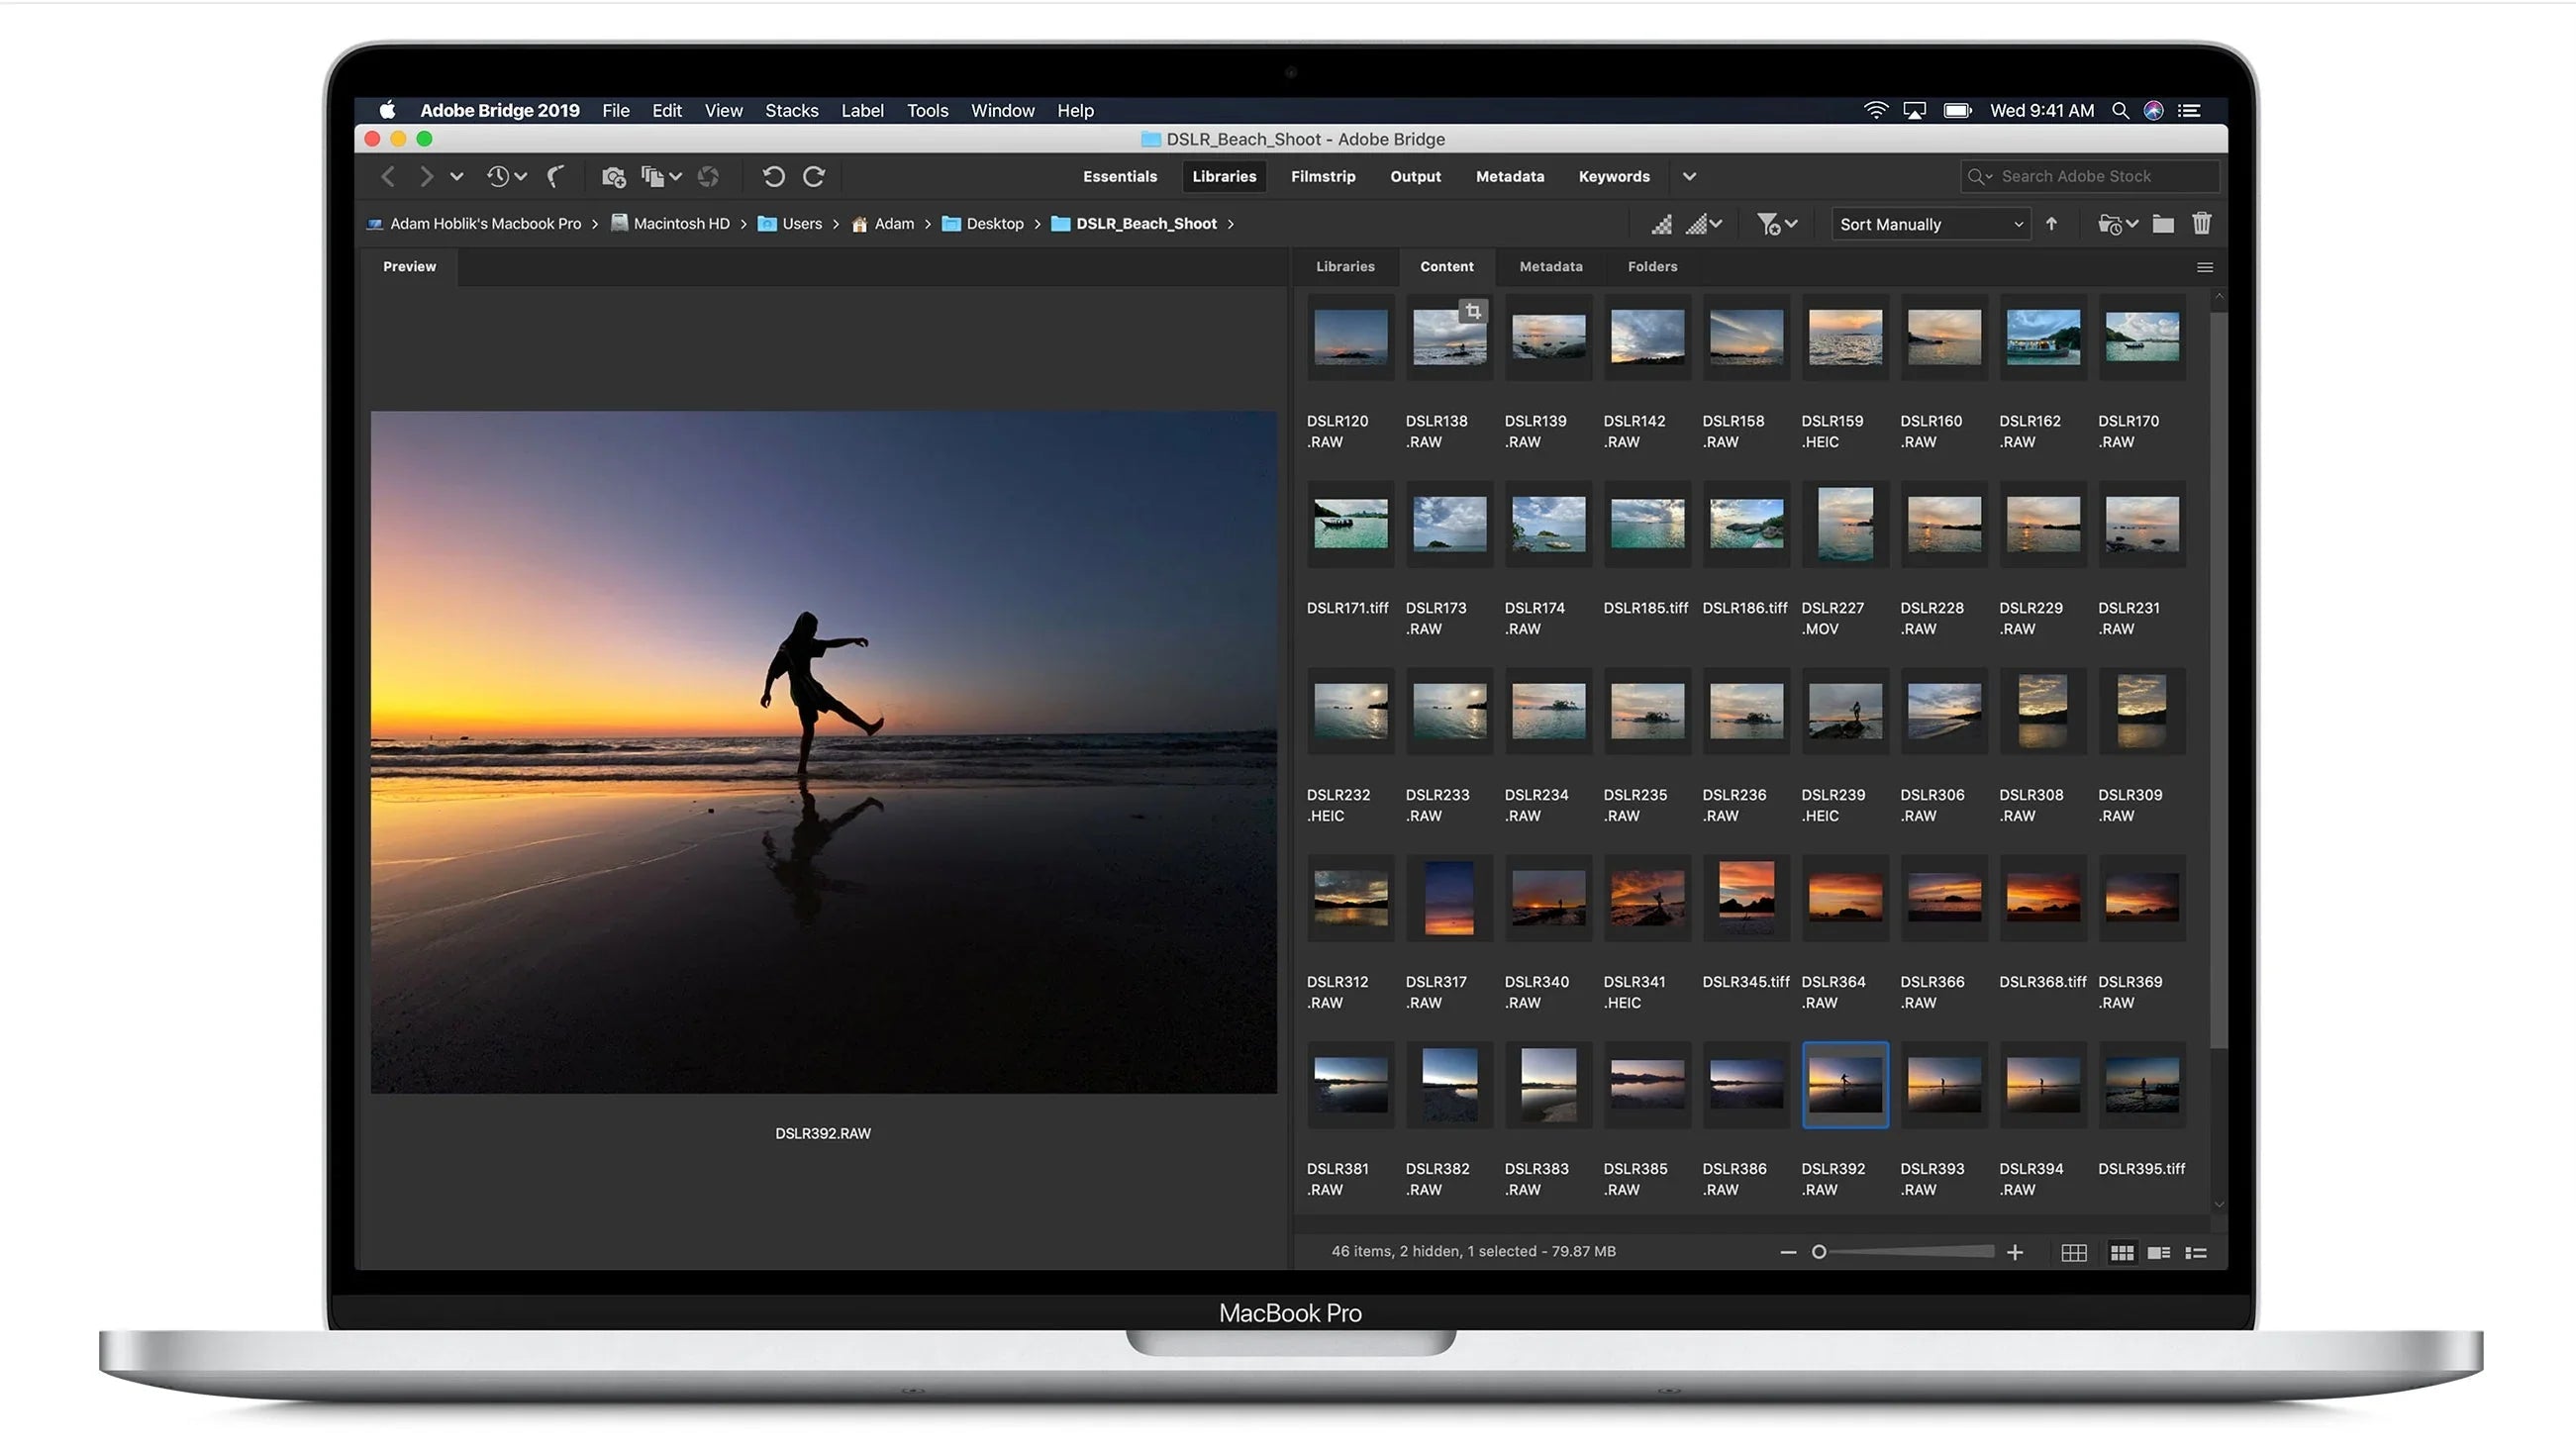Switch to list view mode

(2197, 1252)
